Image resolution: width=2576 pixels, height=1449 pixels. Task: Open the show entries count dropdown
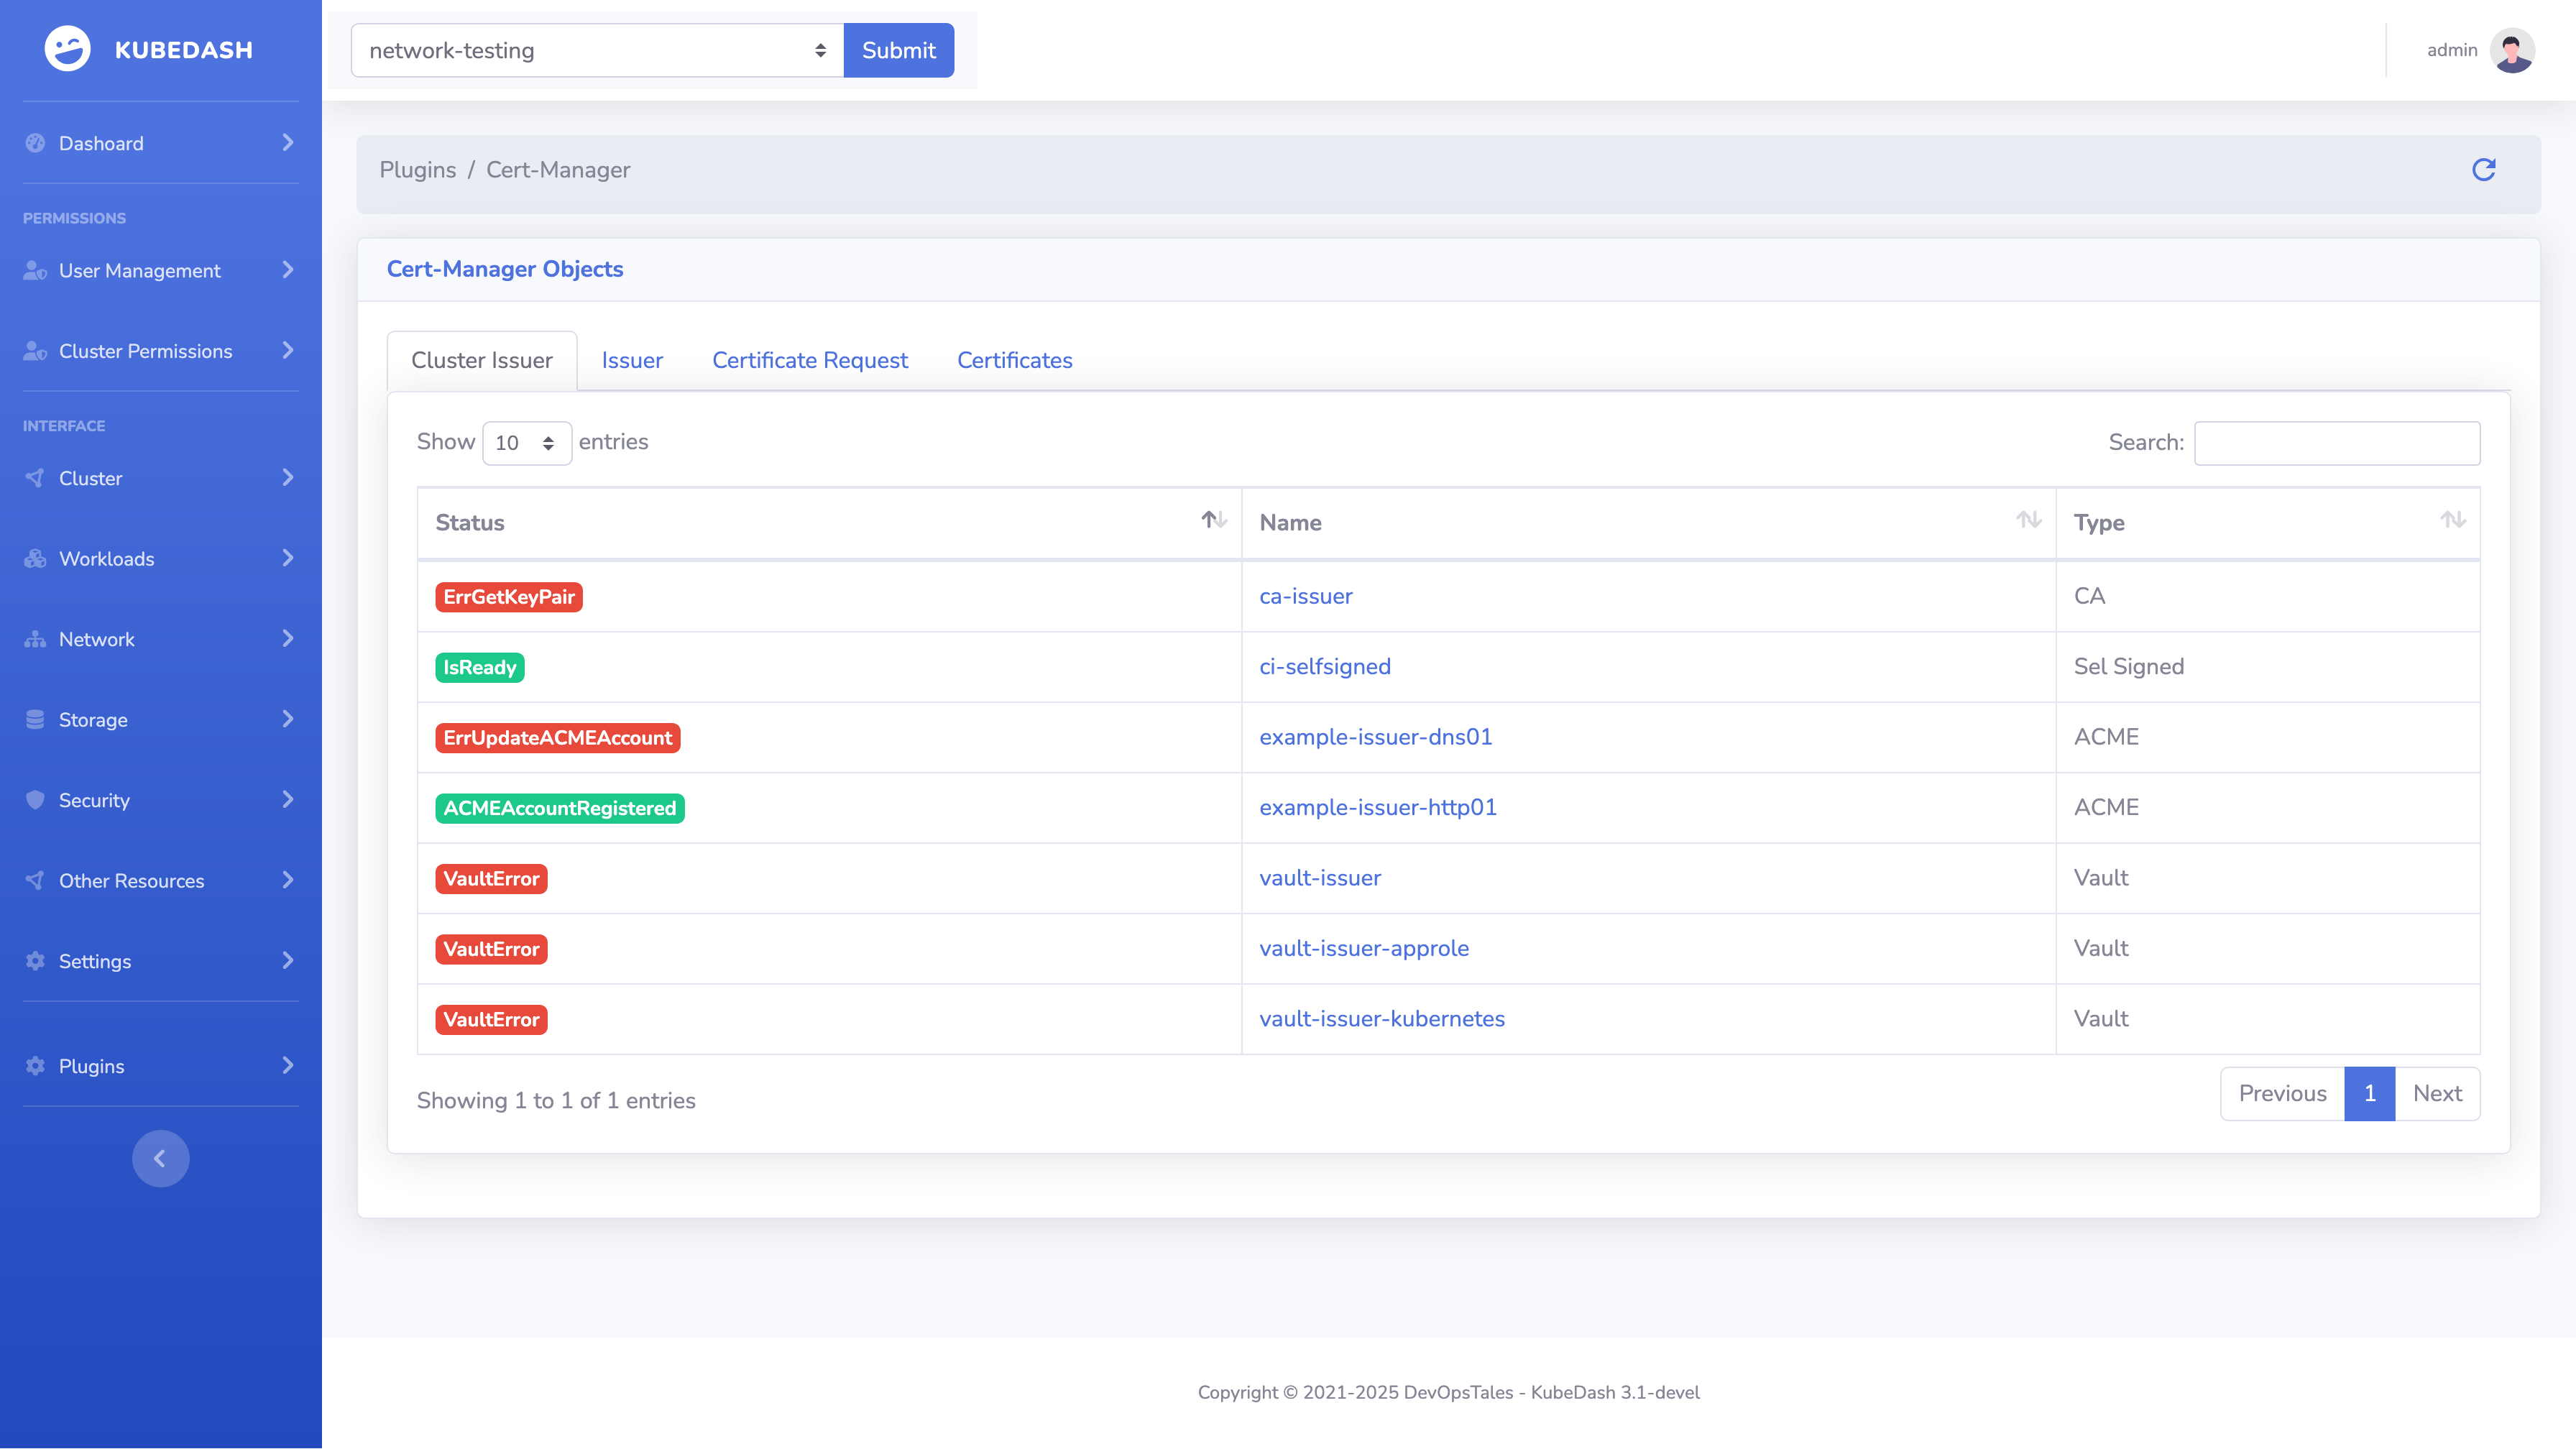[x=526, y=443]
